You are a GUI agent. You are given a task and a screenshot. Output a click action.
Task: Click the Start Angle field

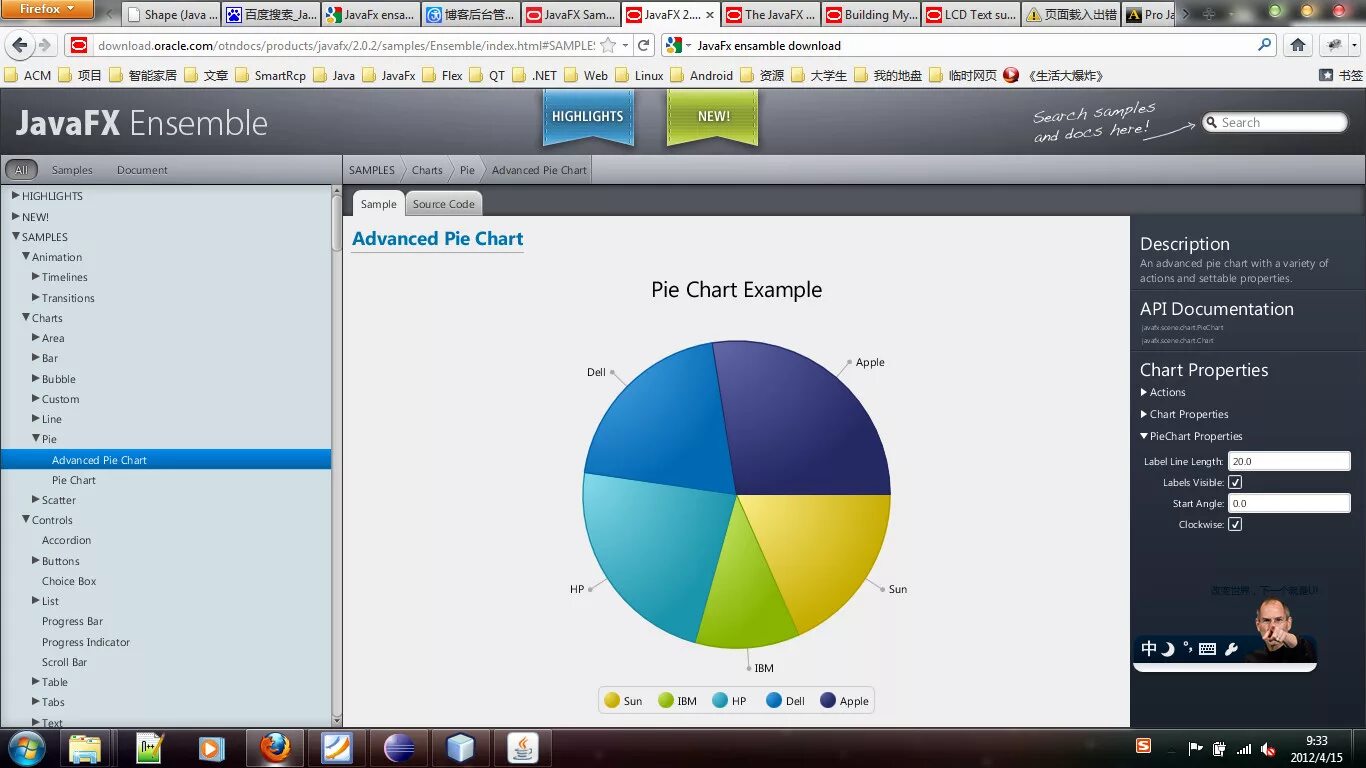pos(1289,503)
